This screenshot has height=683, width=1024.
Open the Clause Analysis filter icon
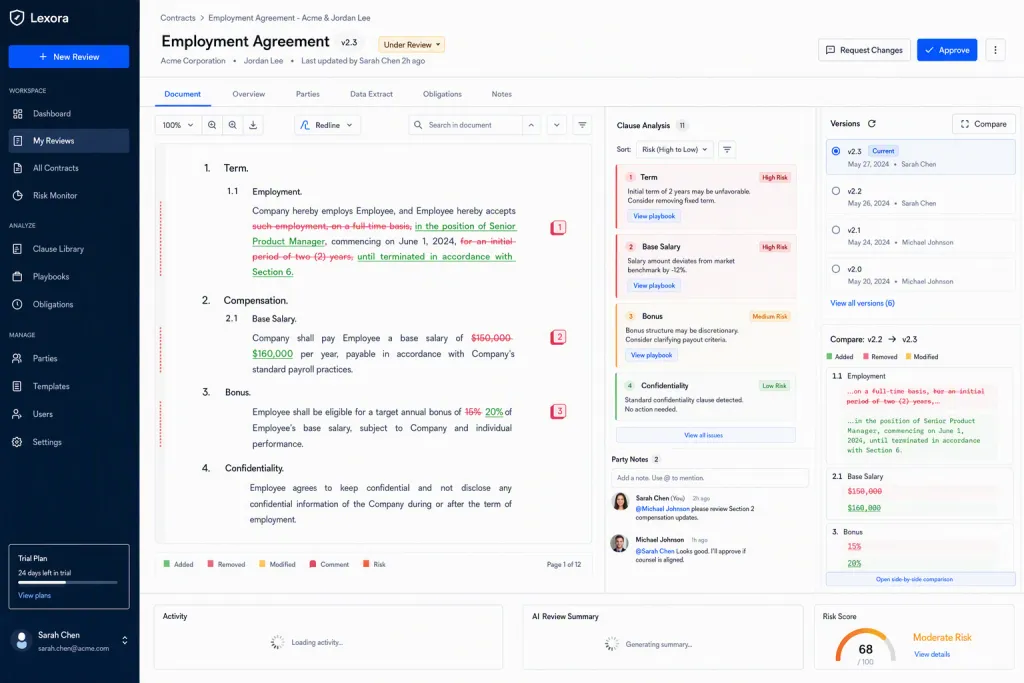click(727, 150)
